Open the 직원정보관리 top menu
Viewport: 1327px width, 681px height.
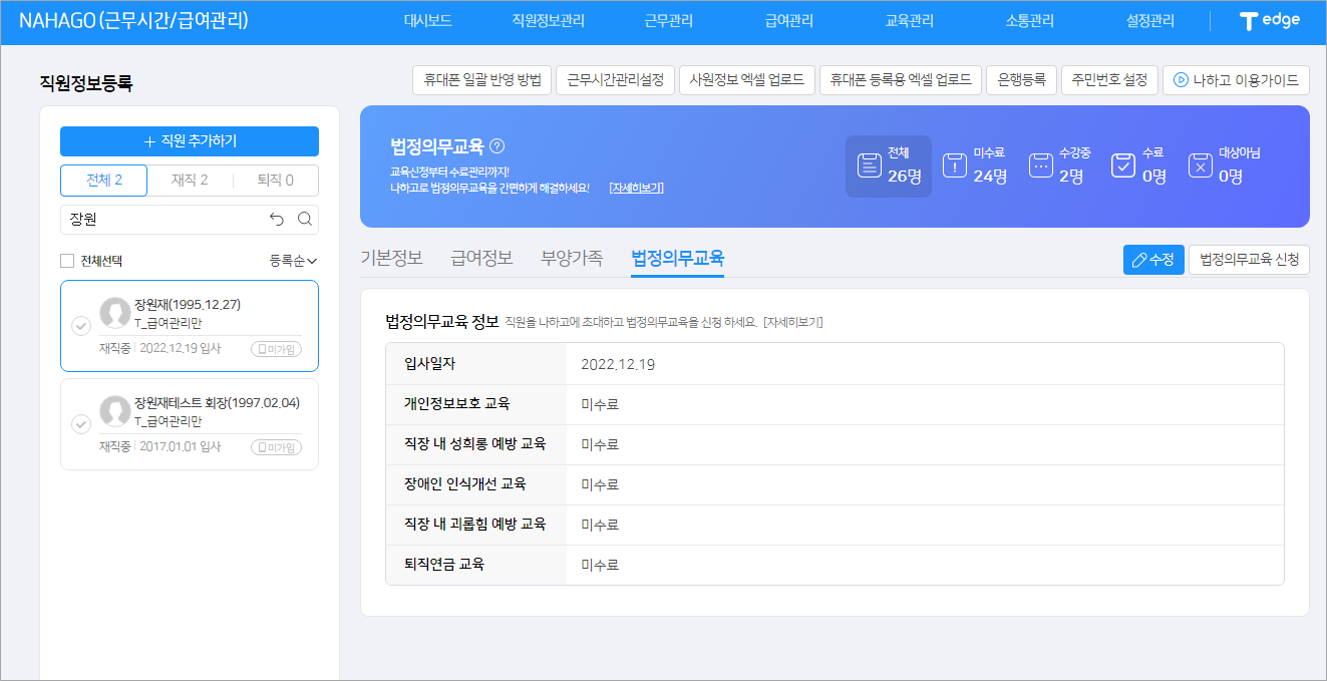(x=548, y=21)
